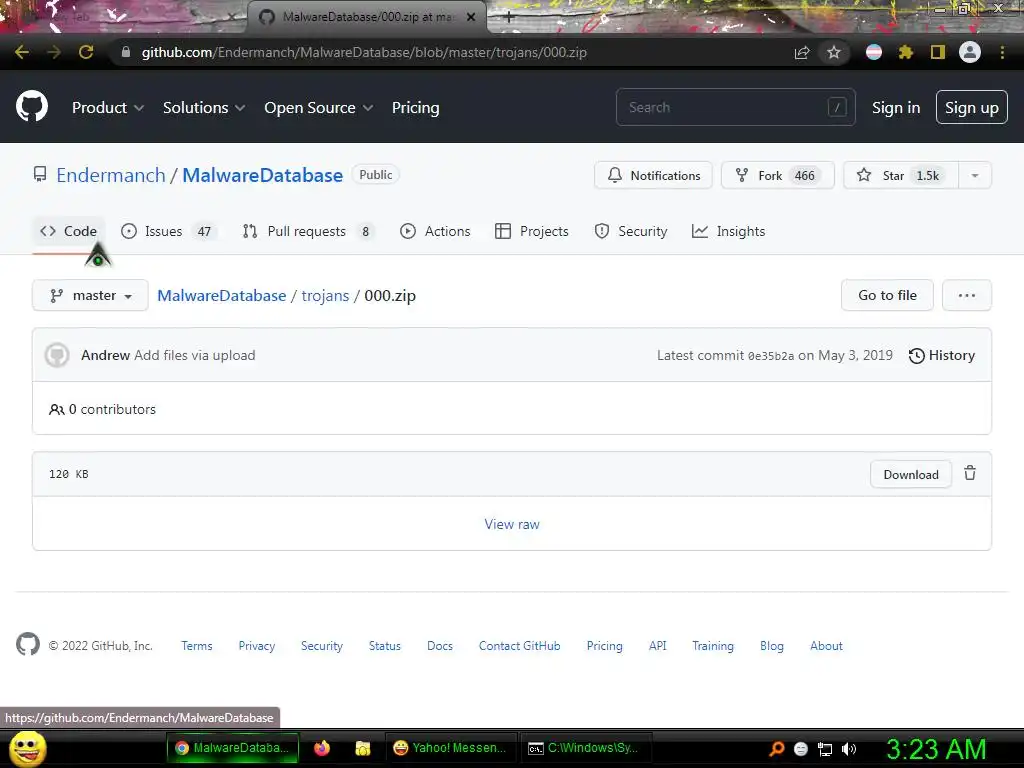Switch to the Issues tab
The height and width of the screenshot is (768, 1024).
[x=167, y=231]
